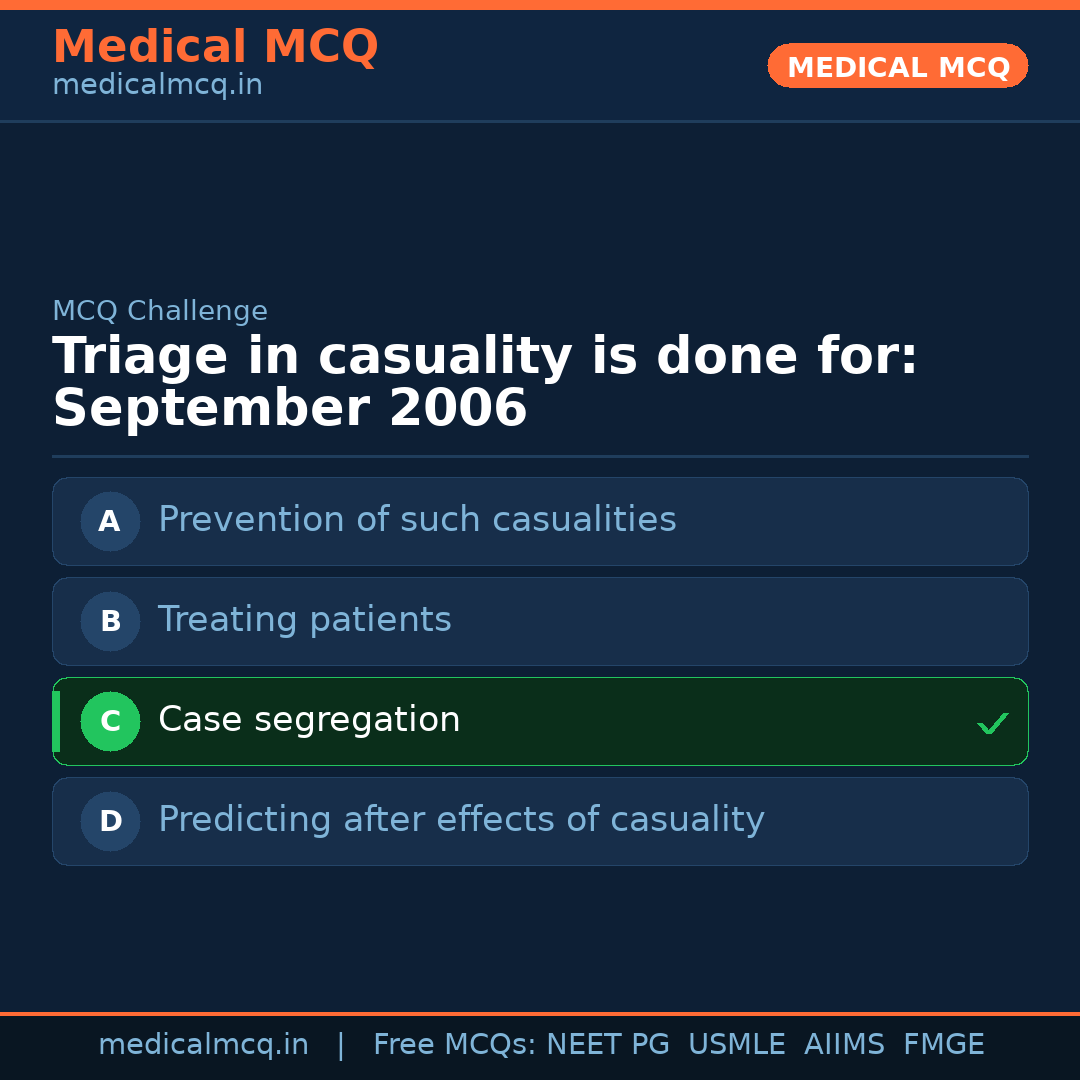Image resolution: width=1080 pixels, height=1080 pixels.
Task: Click the letter D option circle
Action: click(110, 821)
